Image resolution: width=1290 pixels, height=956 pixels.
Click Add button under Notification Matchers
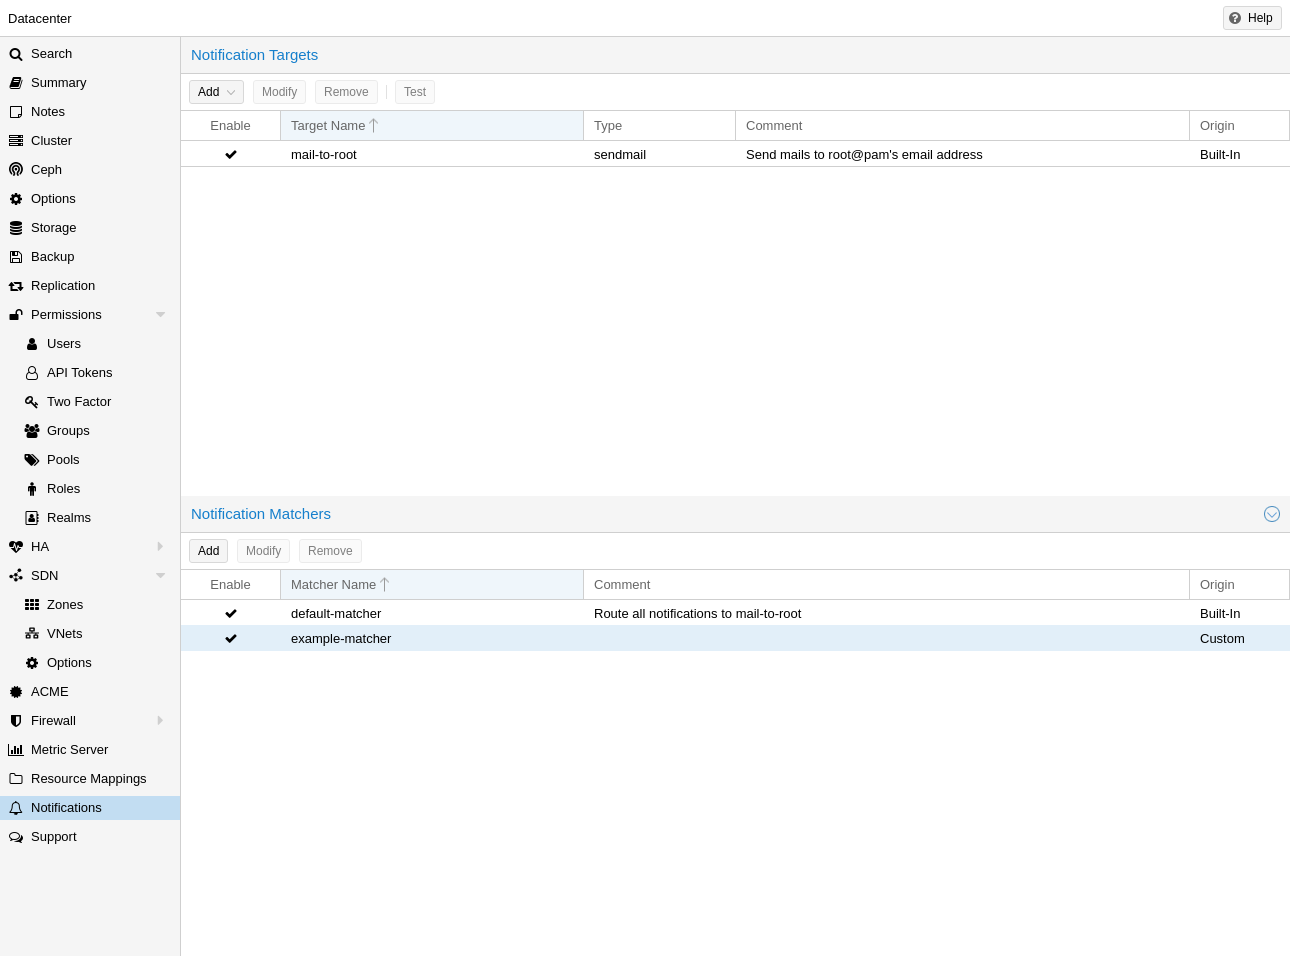click(x=208, y=551)
